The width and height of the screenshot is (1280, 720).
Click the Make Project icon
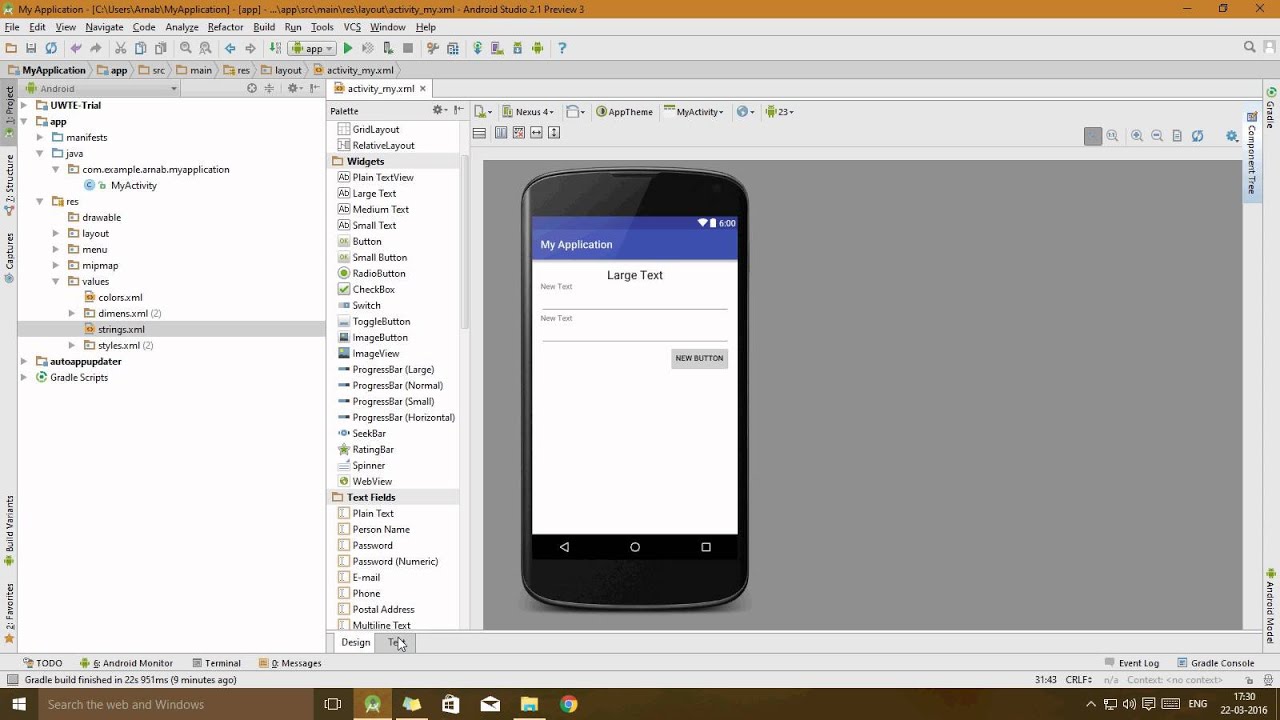(x=275, y=48)
